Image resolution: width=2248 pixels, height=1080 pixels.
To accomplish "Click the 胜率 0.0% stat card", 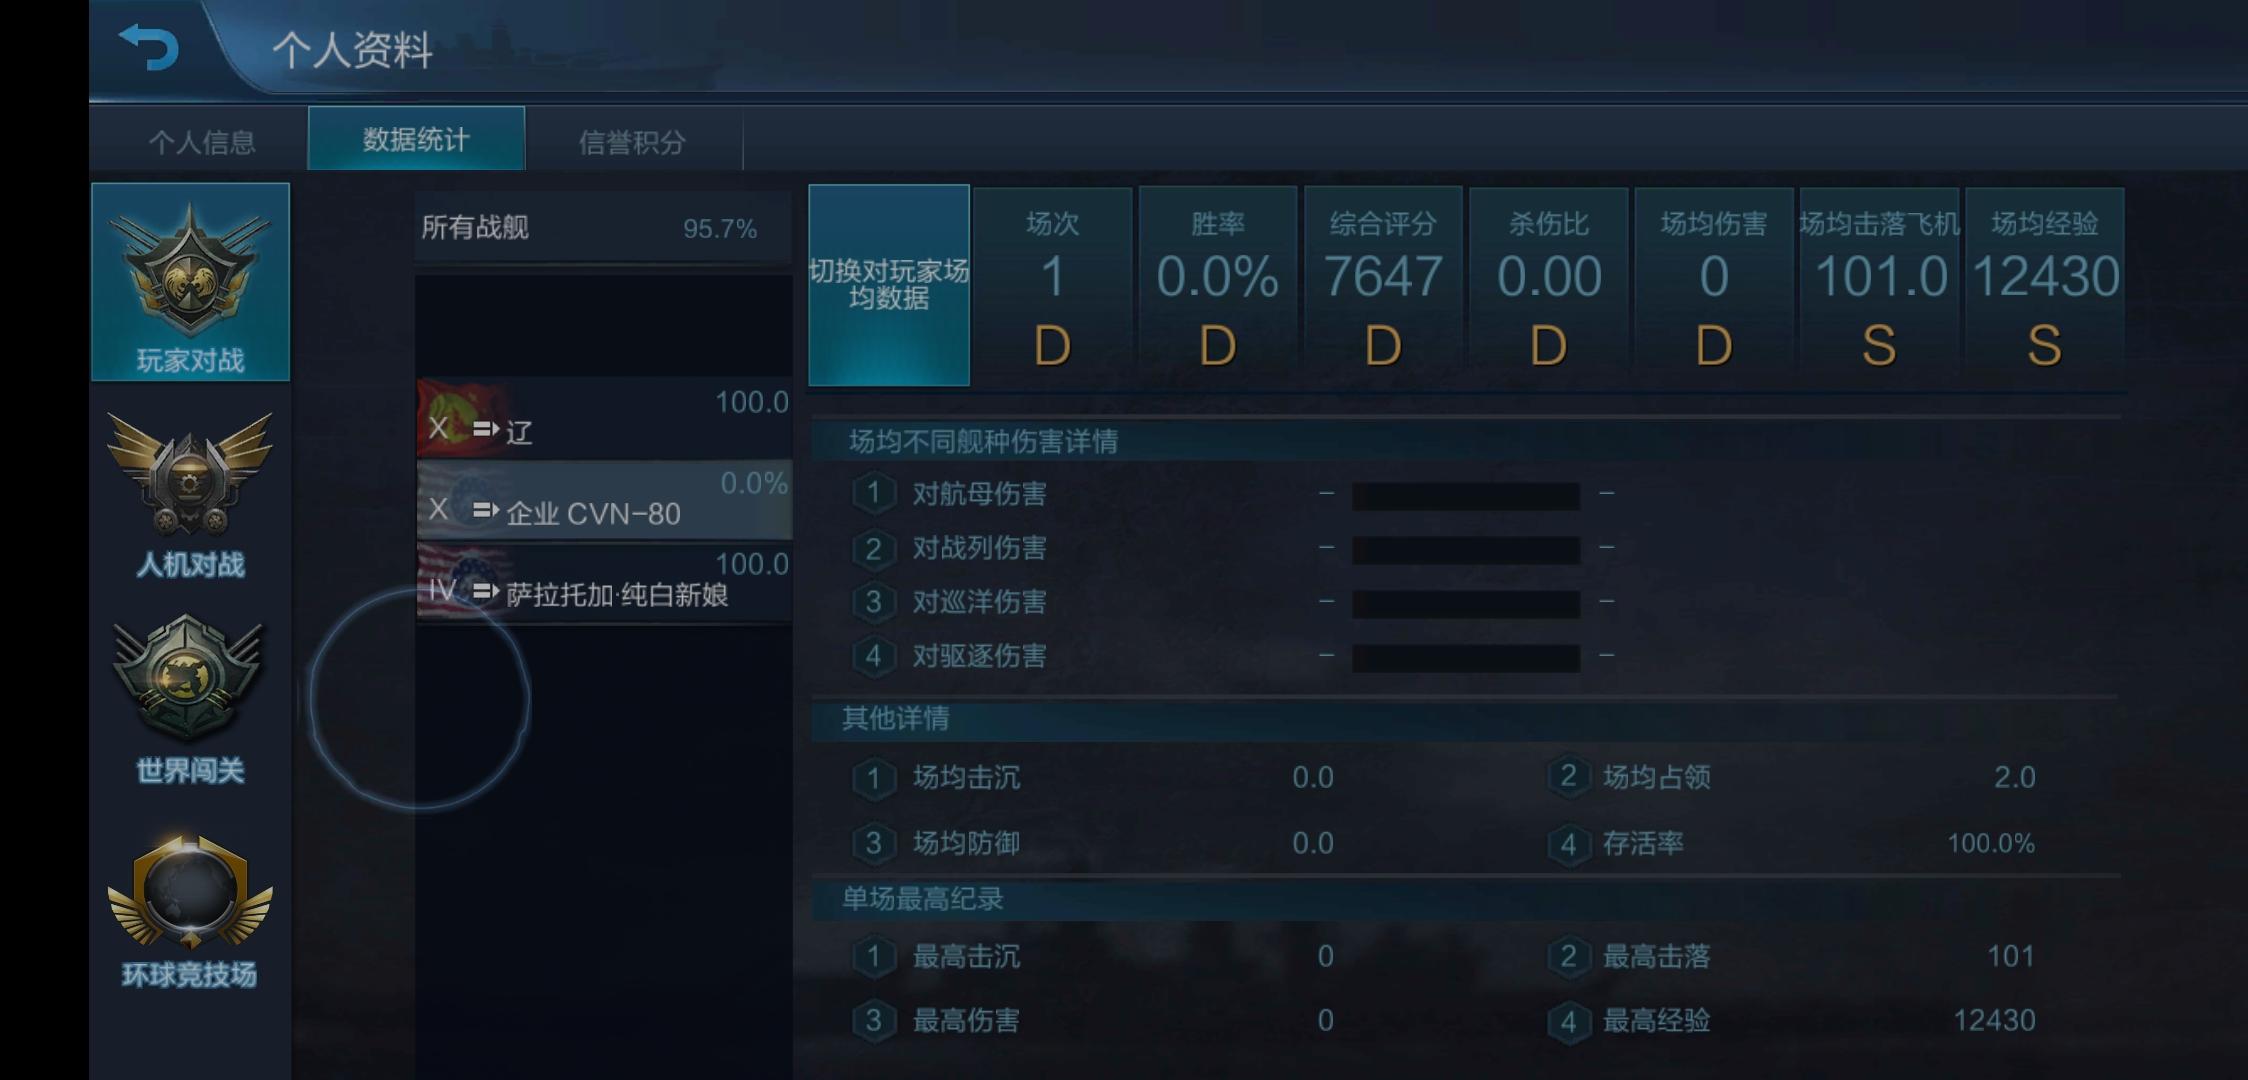I will 1218,287.
